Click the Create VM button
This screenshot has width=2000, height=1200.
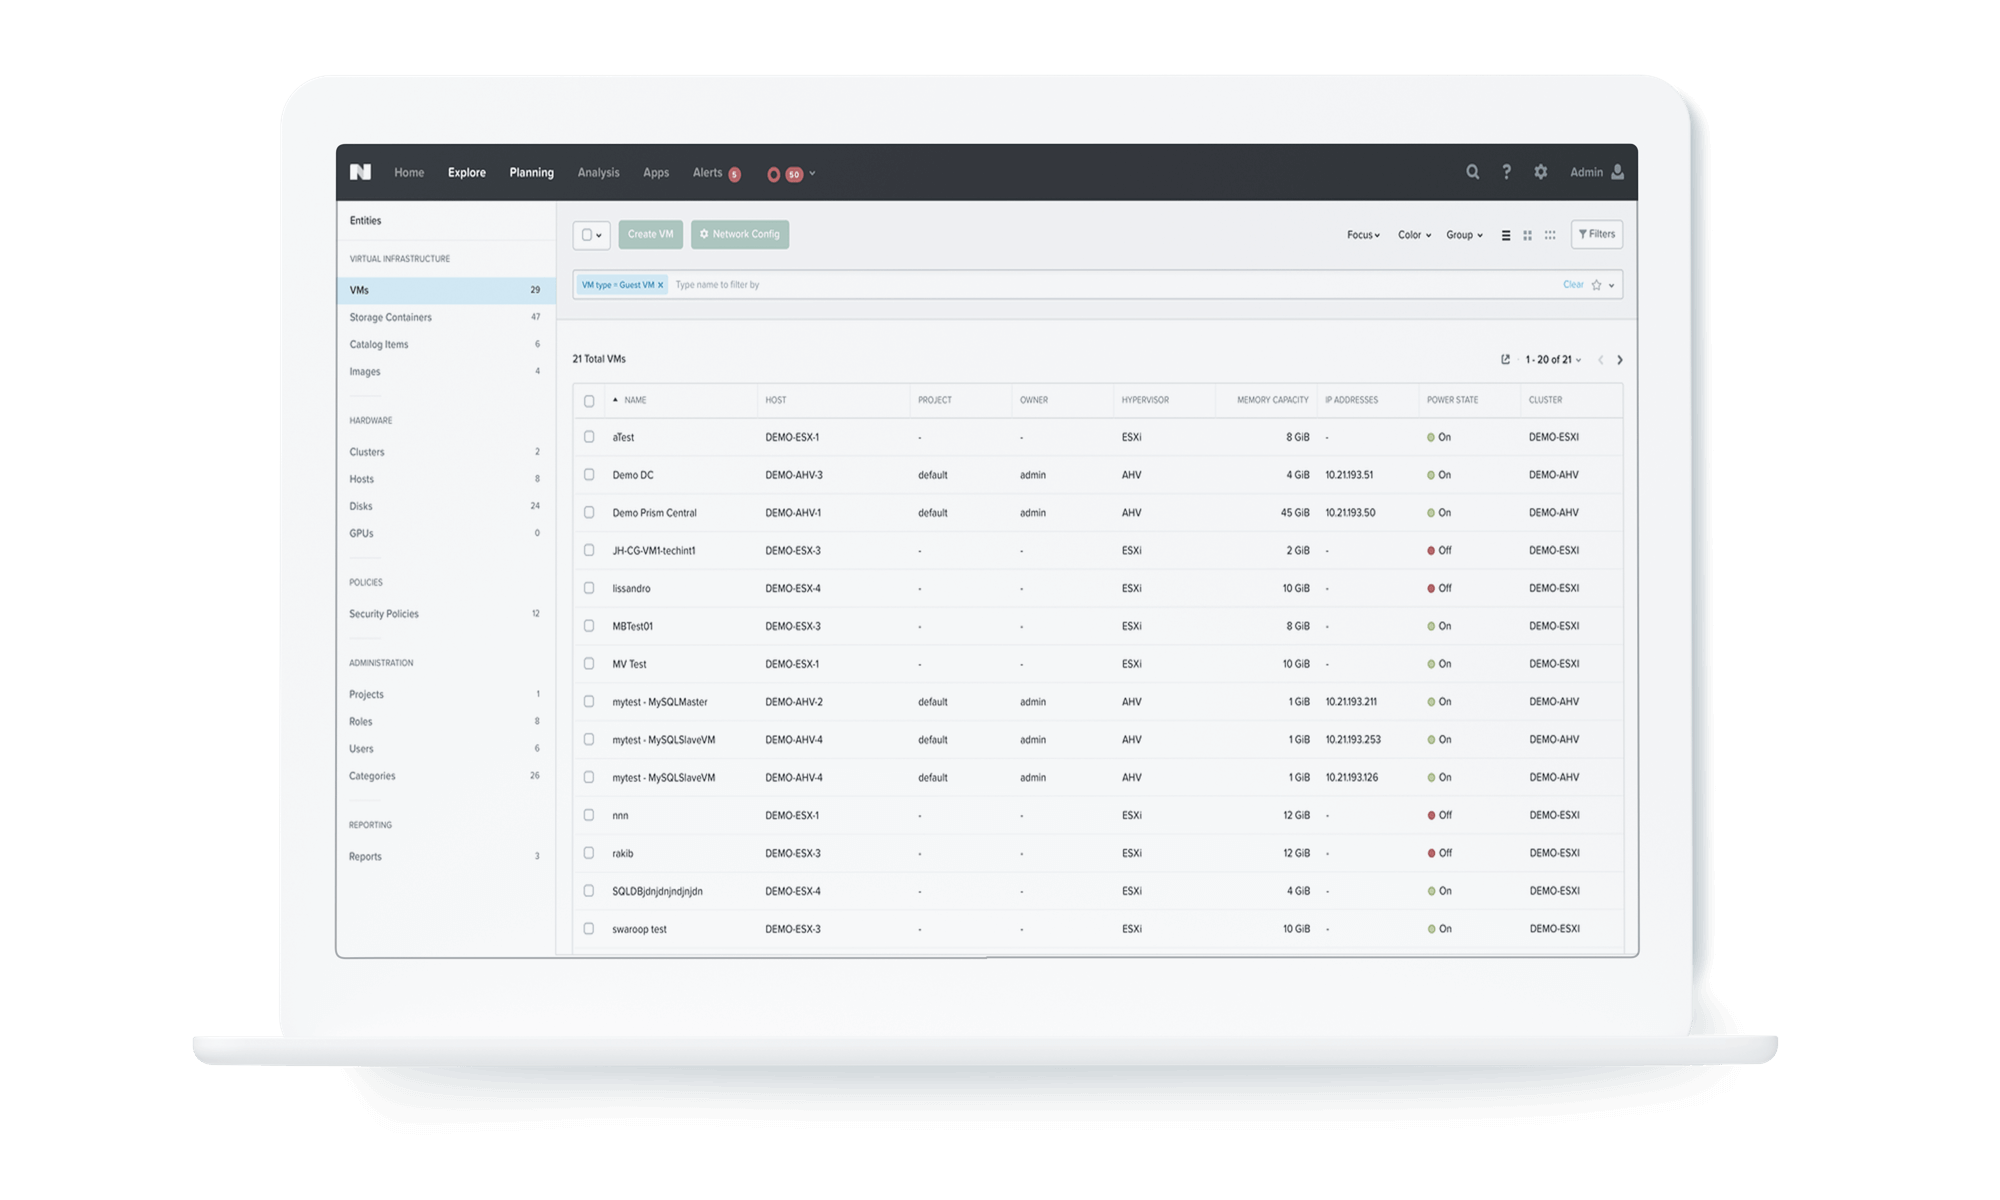pyautogui.click(x=651, y=234)
